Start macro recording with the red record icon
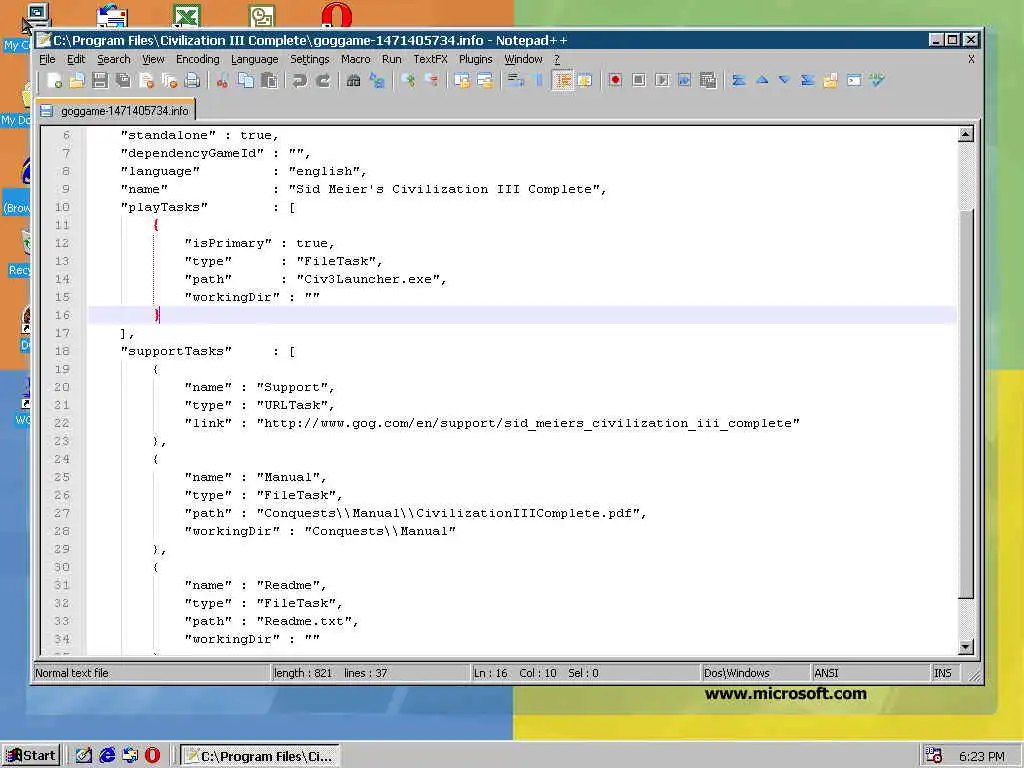1024x768 pixels. click(615, 80)
